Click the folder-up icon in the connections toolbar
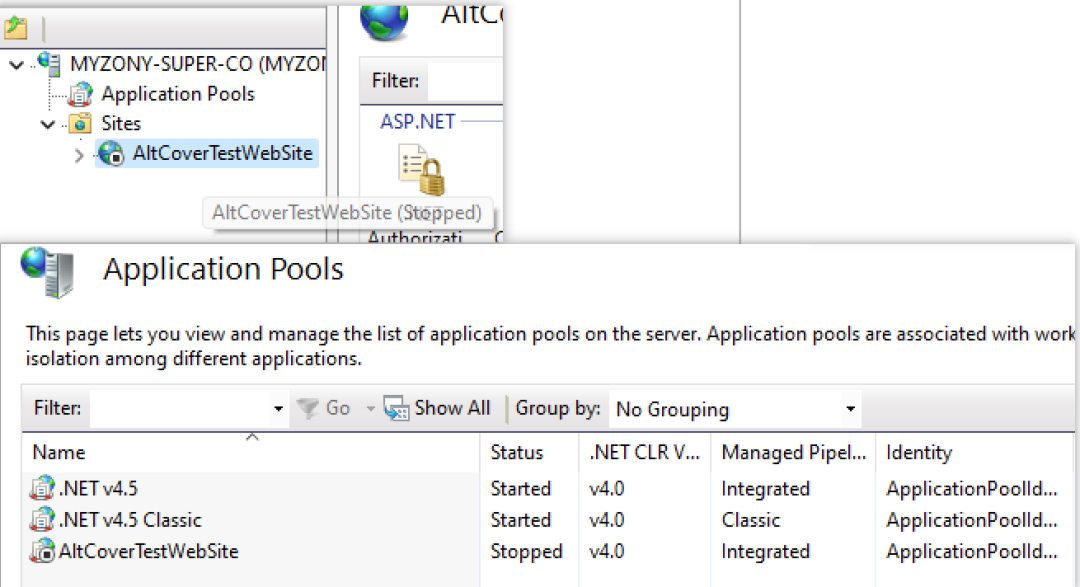The height and width of the screenshot is (587, 1080). [x=15, y=29]
